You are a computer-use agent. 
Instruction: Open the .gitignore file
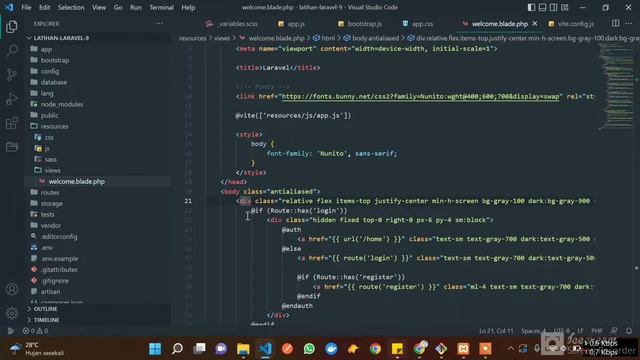[55, 280]
